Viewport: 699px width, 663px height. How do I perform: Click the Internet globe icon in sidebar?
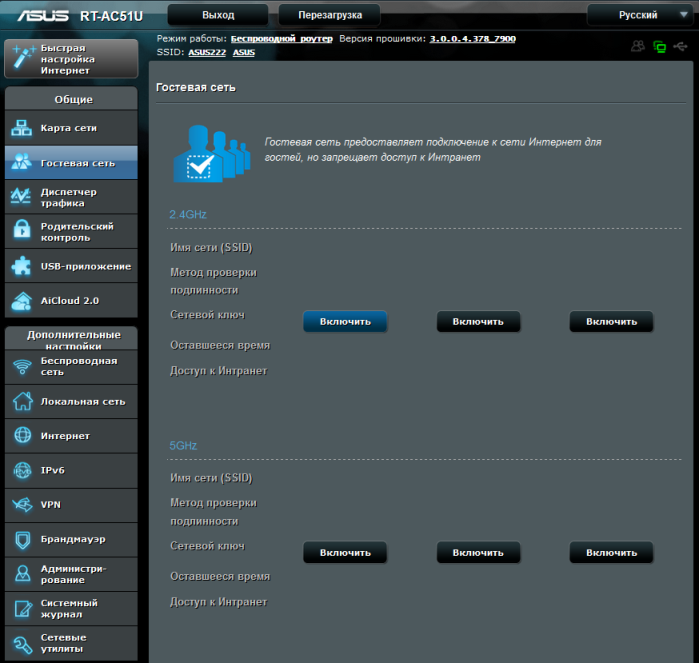pos(22,435)
